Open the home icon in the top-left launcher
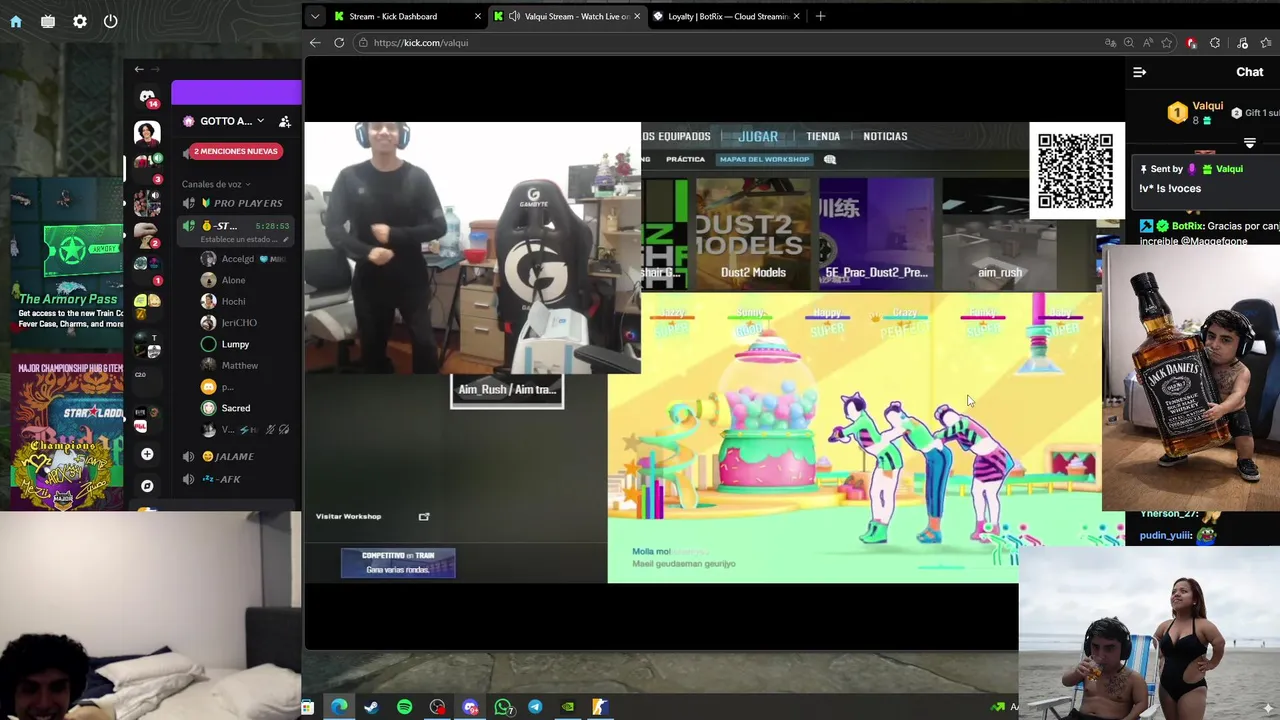This screenshot has height=720, width=1280. (x=16, y=21)
